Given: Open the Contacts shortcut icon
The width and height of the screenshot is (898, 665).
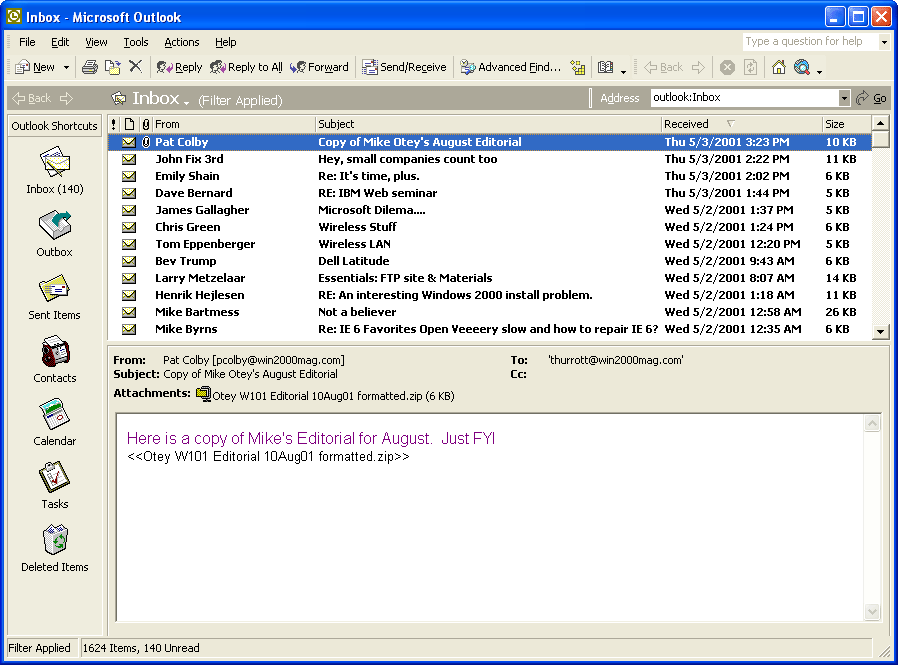Looking at the screenshot, I should pos(54,353).
